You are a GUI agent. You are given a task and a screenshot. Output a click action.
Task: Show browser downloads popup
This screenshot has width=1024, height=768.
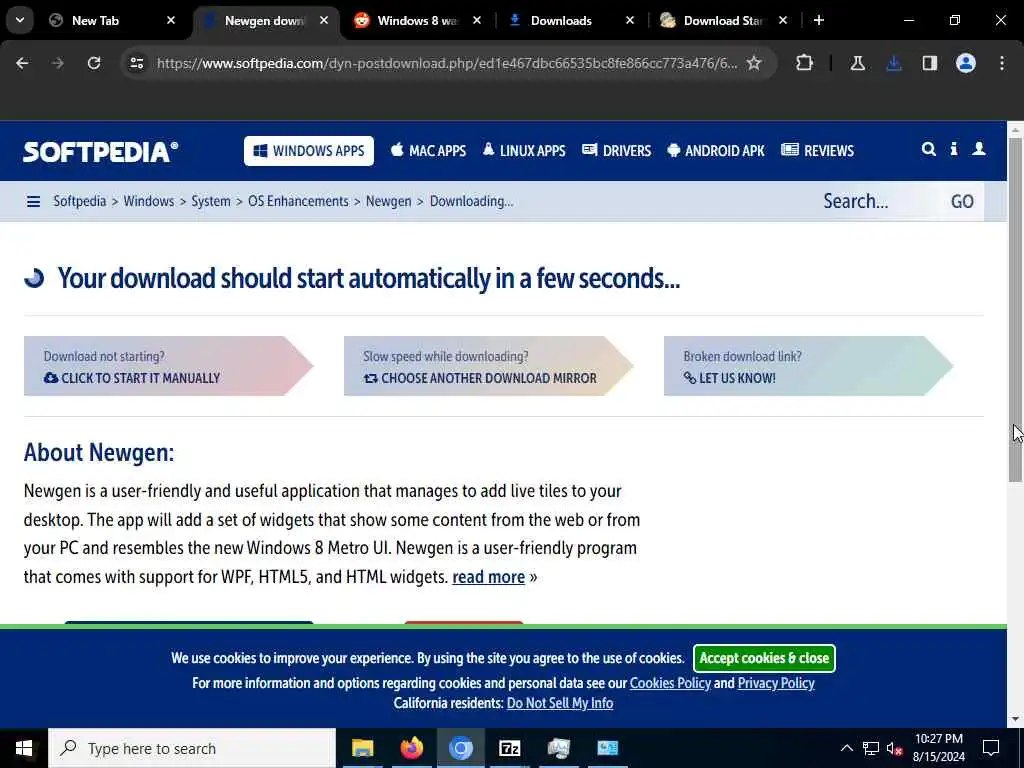pyautogui.click(x=894, y=63)
